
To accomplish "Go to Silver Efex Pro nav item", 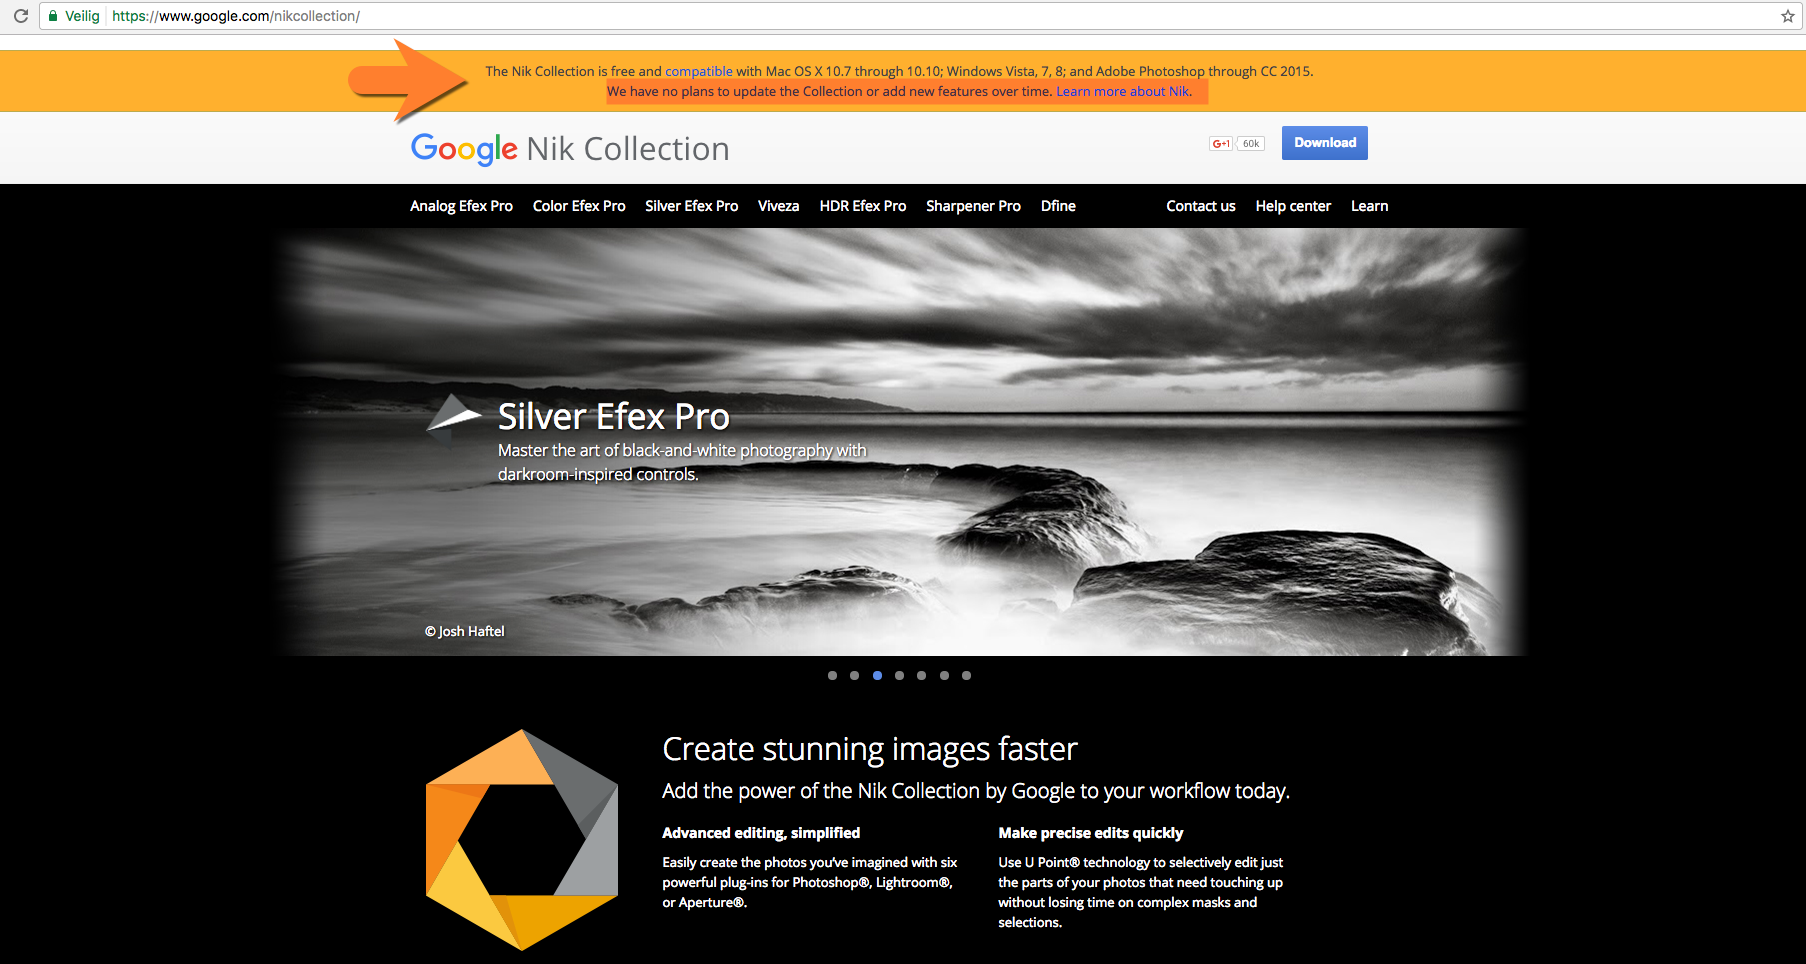I will [x=692, y=206].
